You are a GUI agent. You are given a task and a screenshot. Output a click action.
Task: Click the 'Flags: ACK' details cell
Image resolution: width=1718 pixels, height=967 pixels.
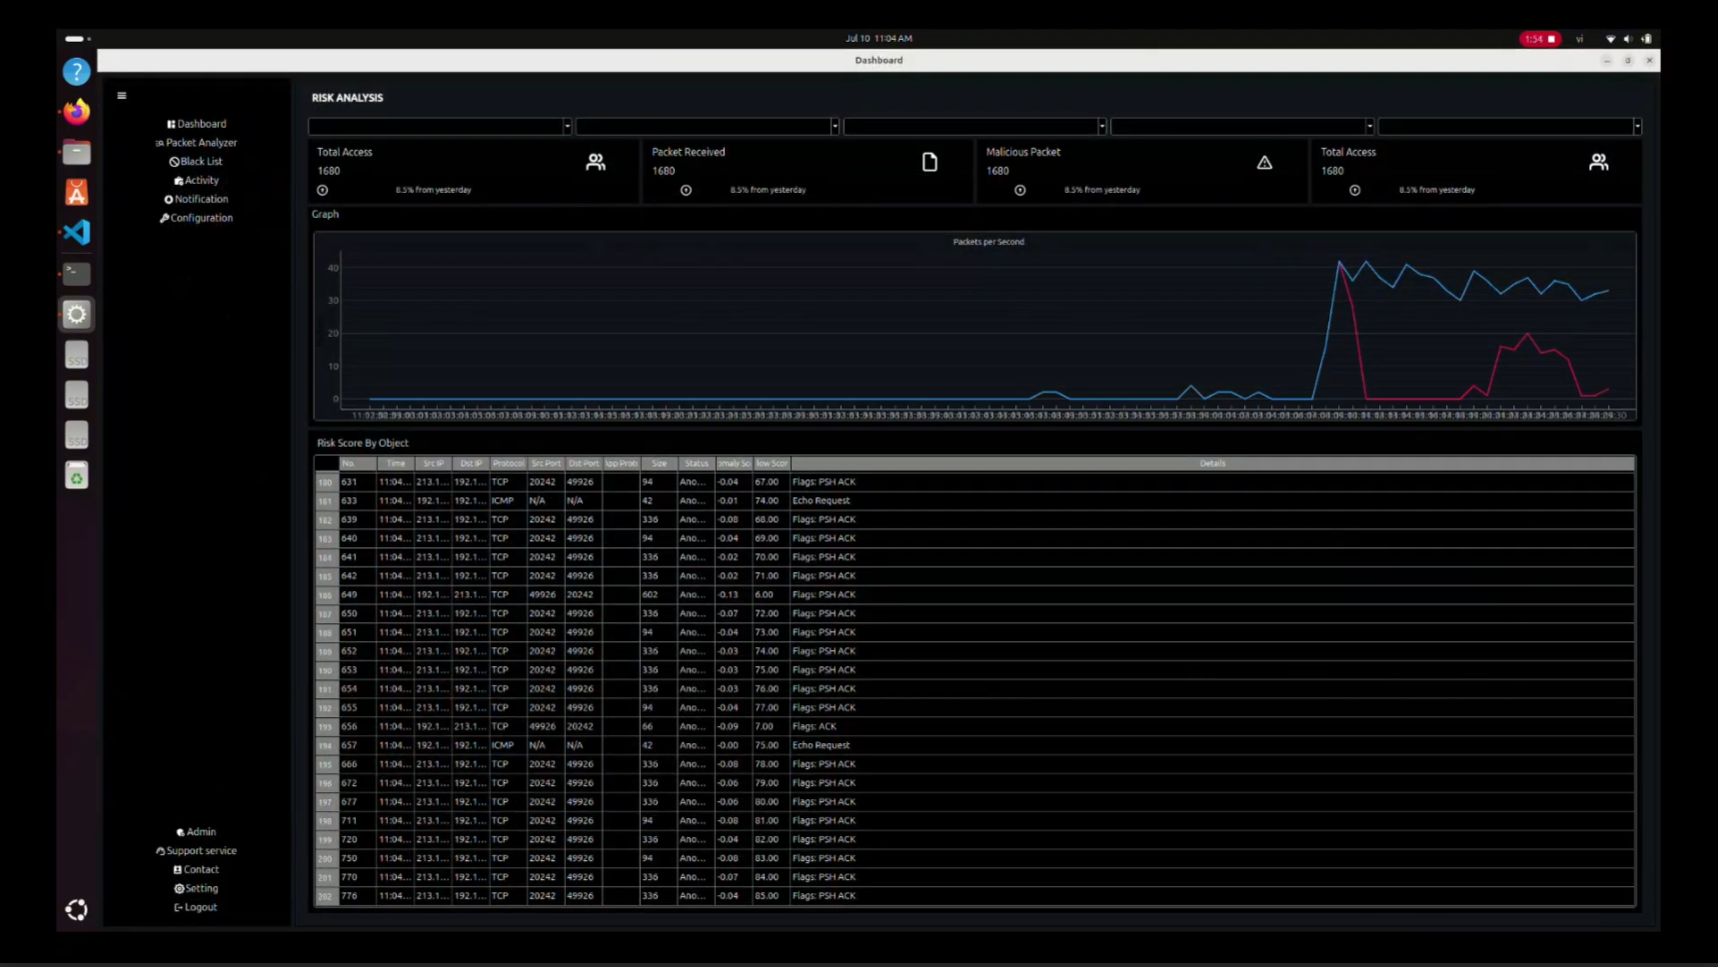coord(1212,727)
